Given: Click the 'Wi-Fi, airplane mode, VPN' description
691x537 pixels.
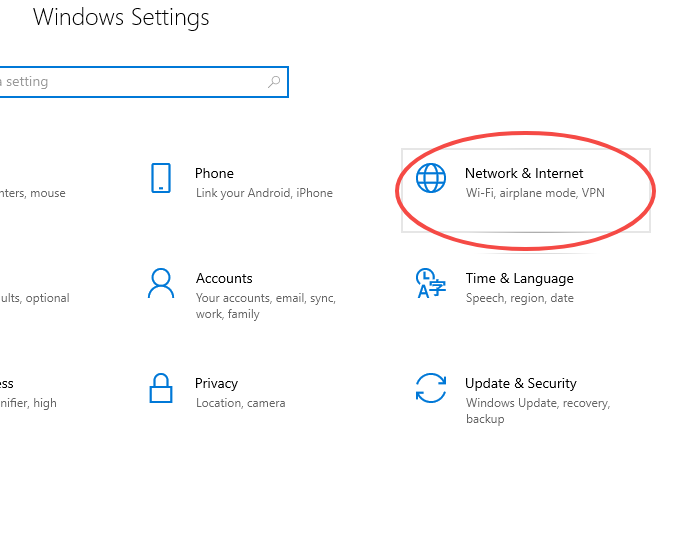Looking at the screenshot, I should pyautogui.click(x=535, y=193).
